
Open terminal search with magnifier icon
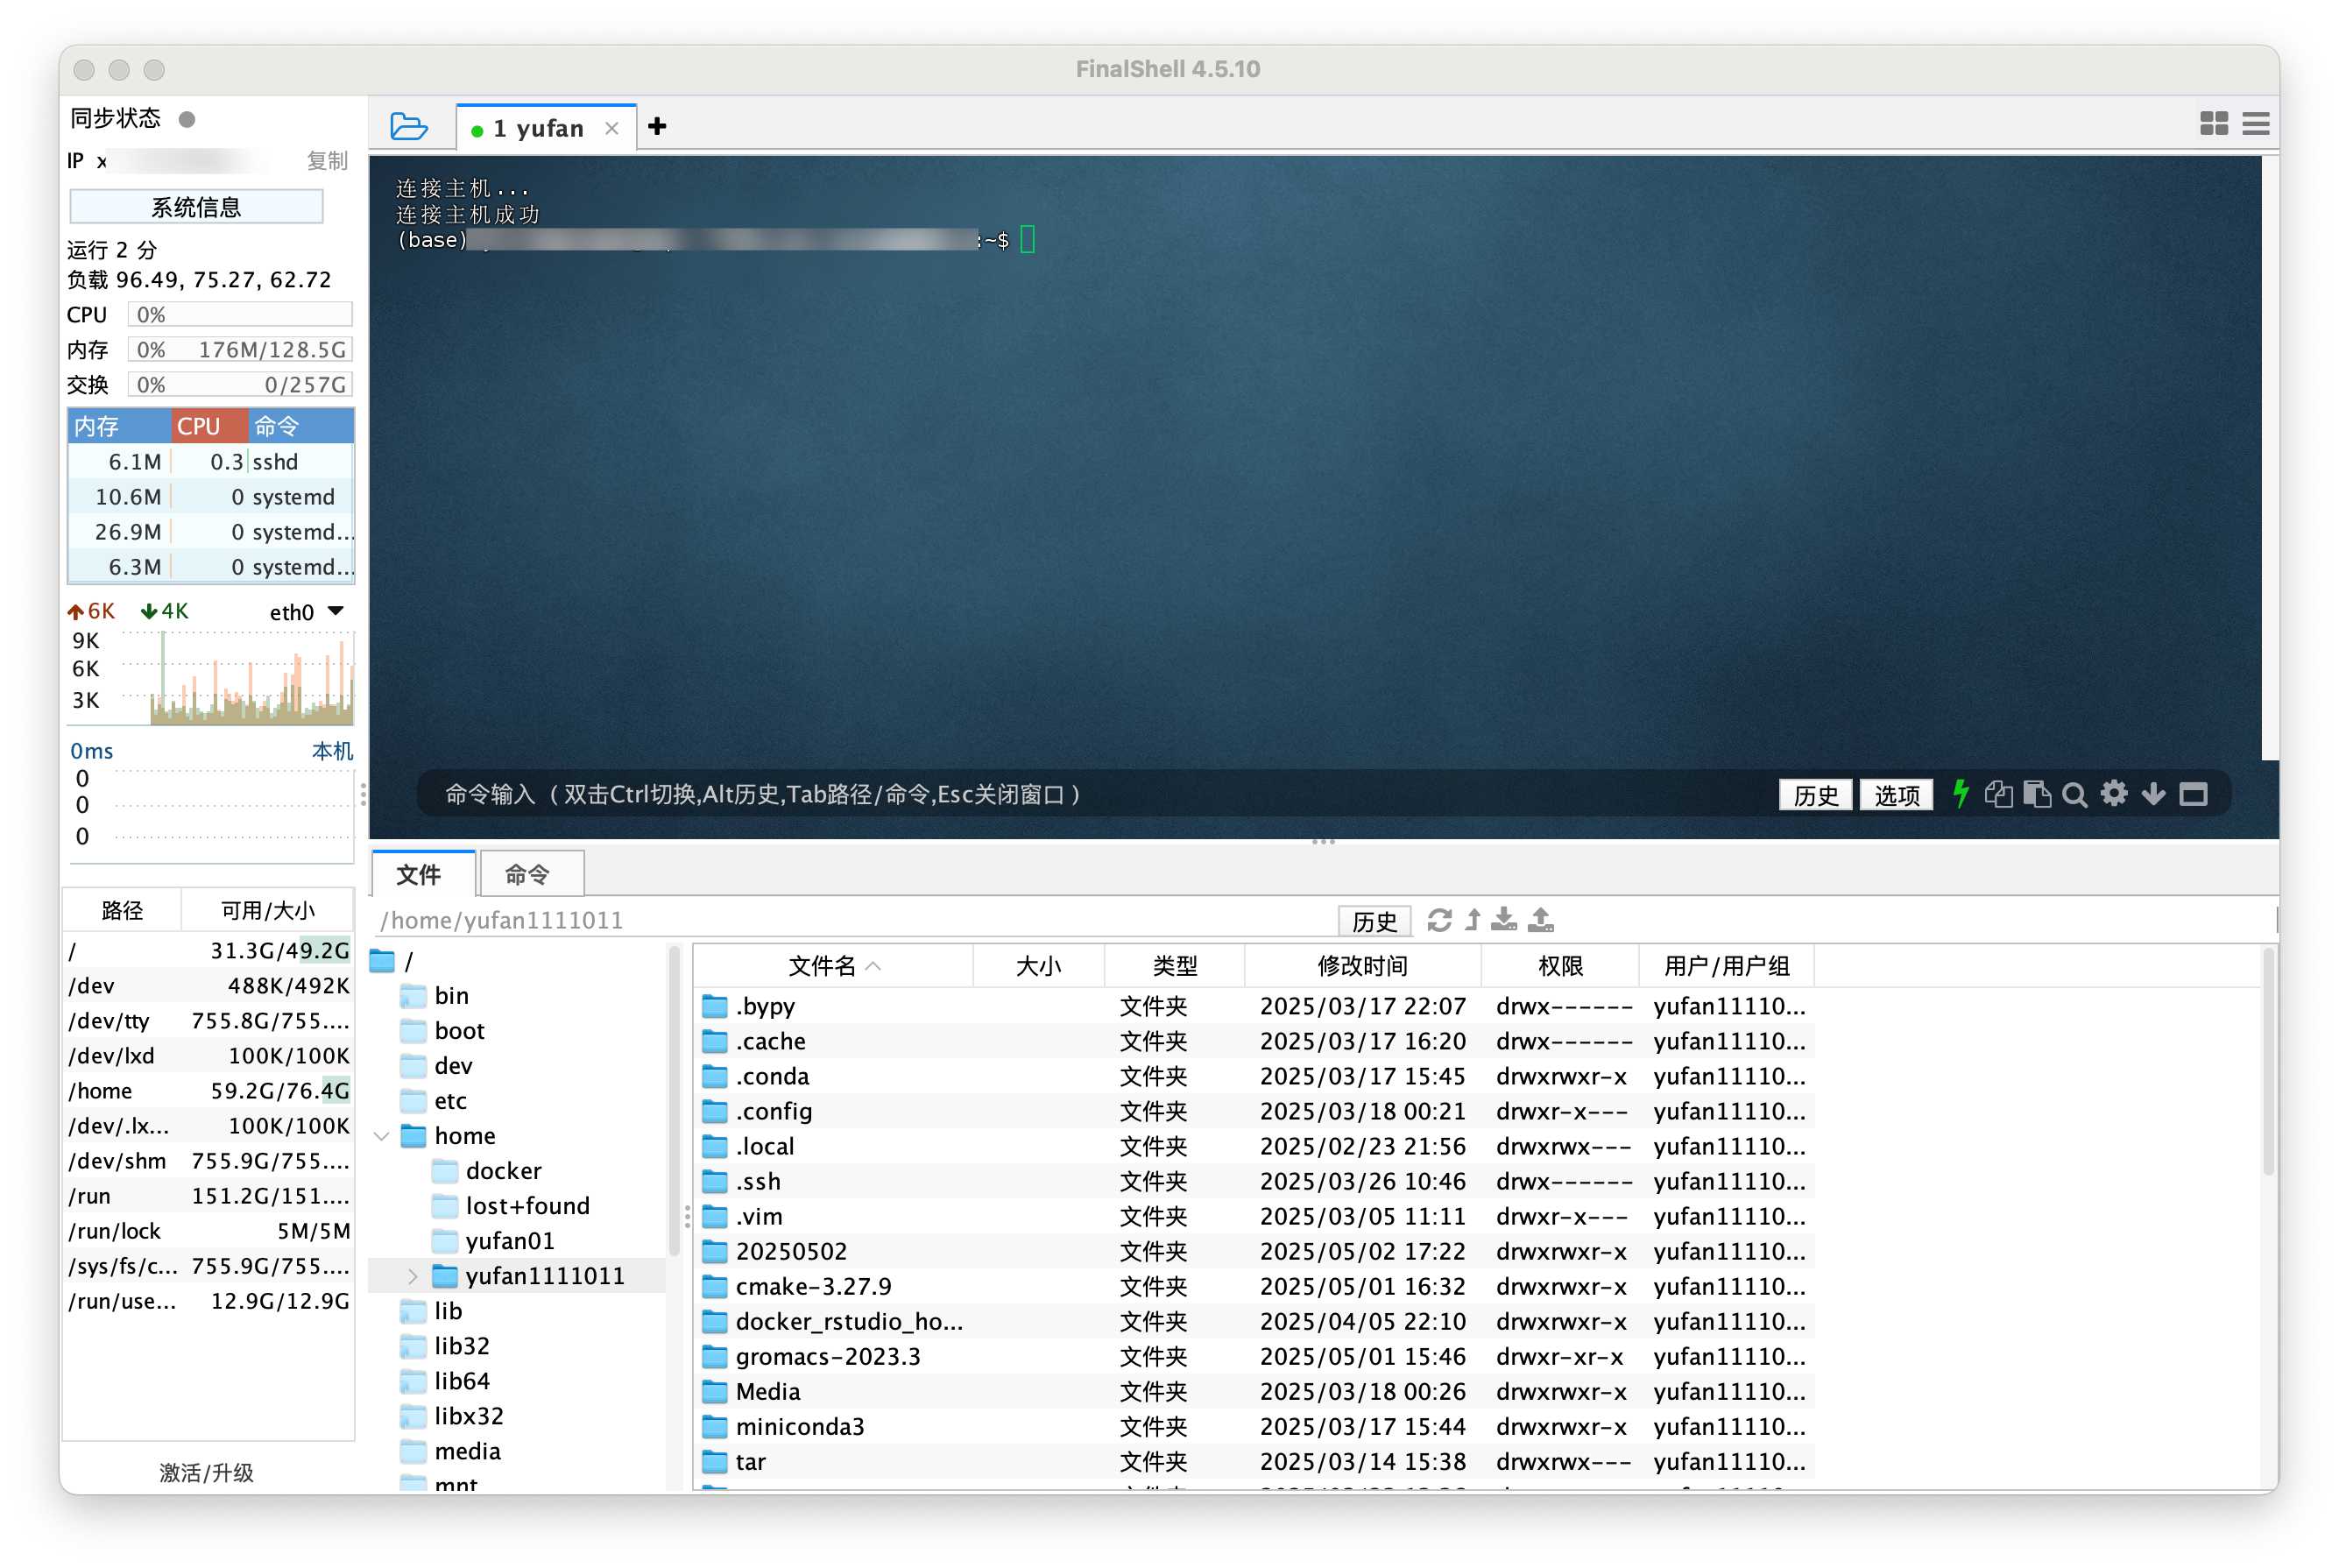pos(2075,795)
